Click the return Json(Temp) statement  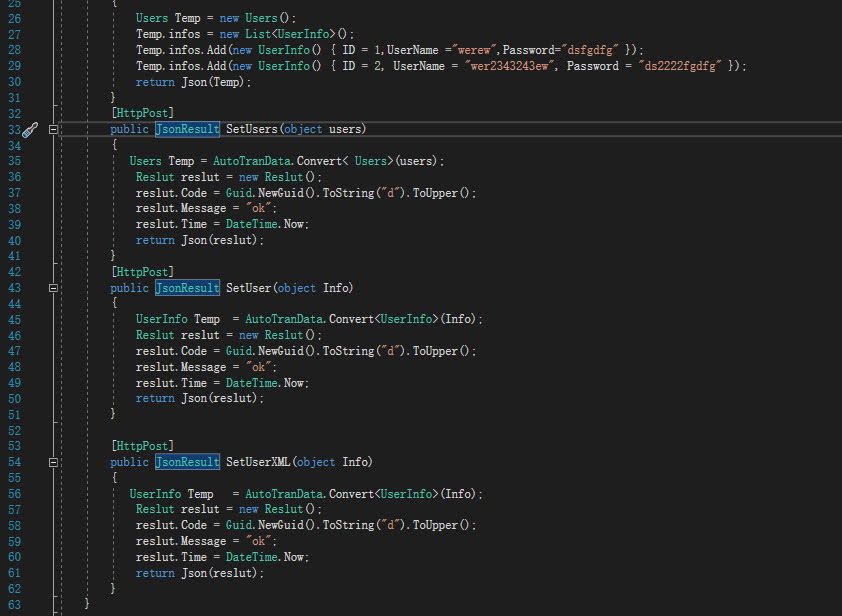coord(193,82)
